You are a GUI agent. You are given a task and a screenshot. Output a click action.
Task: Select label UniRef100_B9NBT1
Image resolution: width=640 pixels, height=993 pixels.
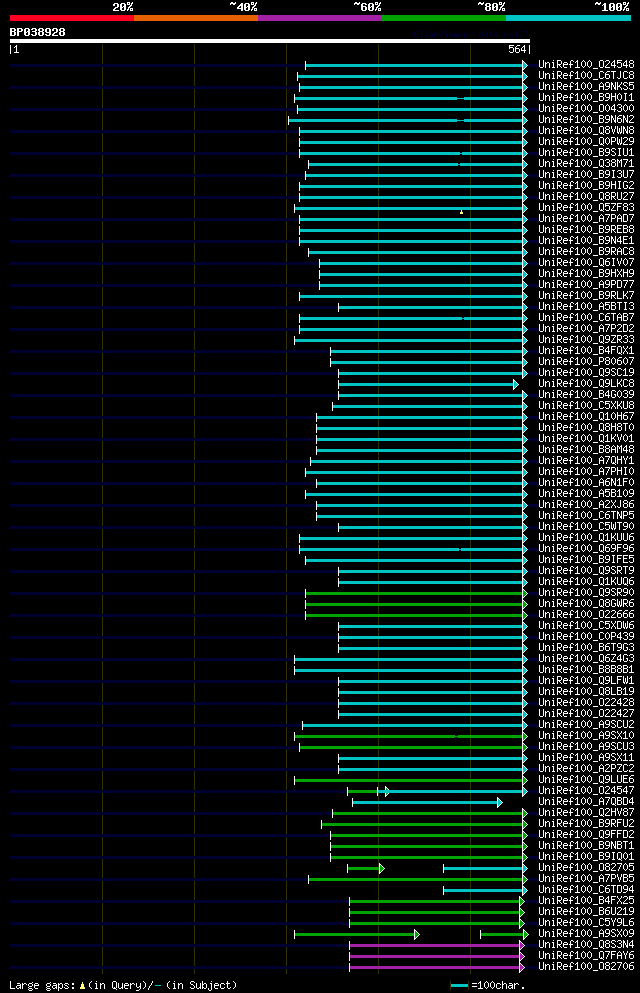586,845
